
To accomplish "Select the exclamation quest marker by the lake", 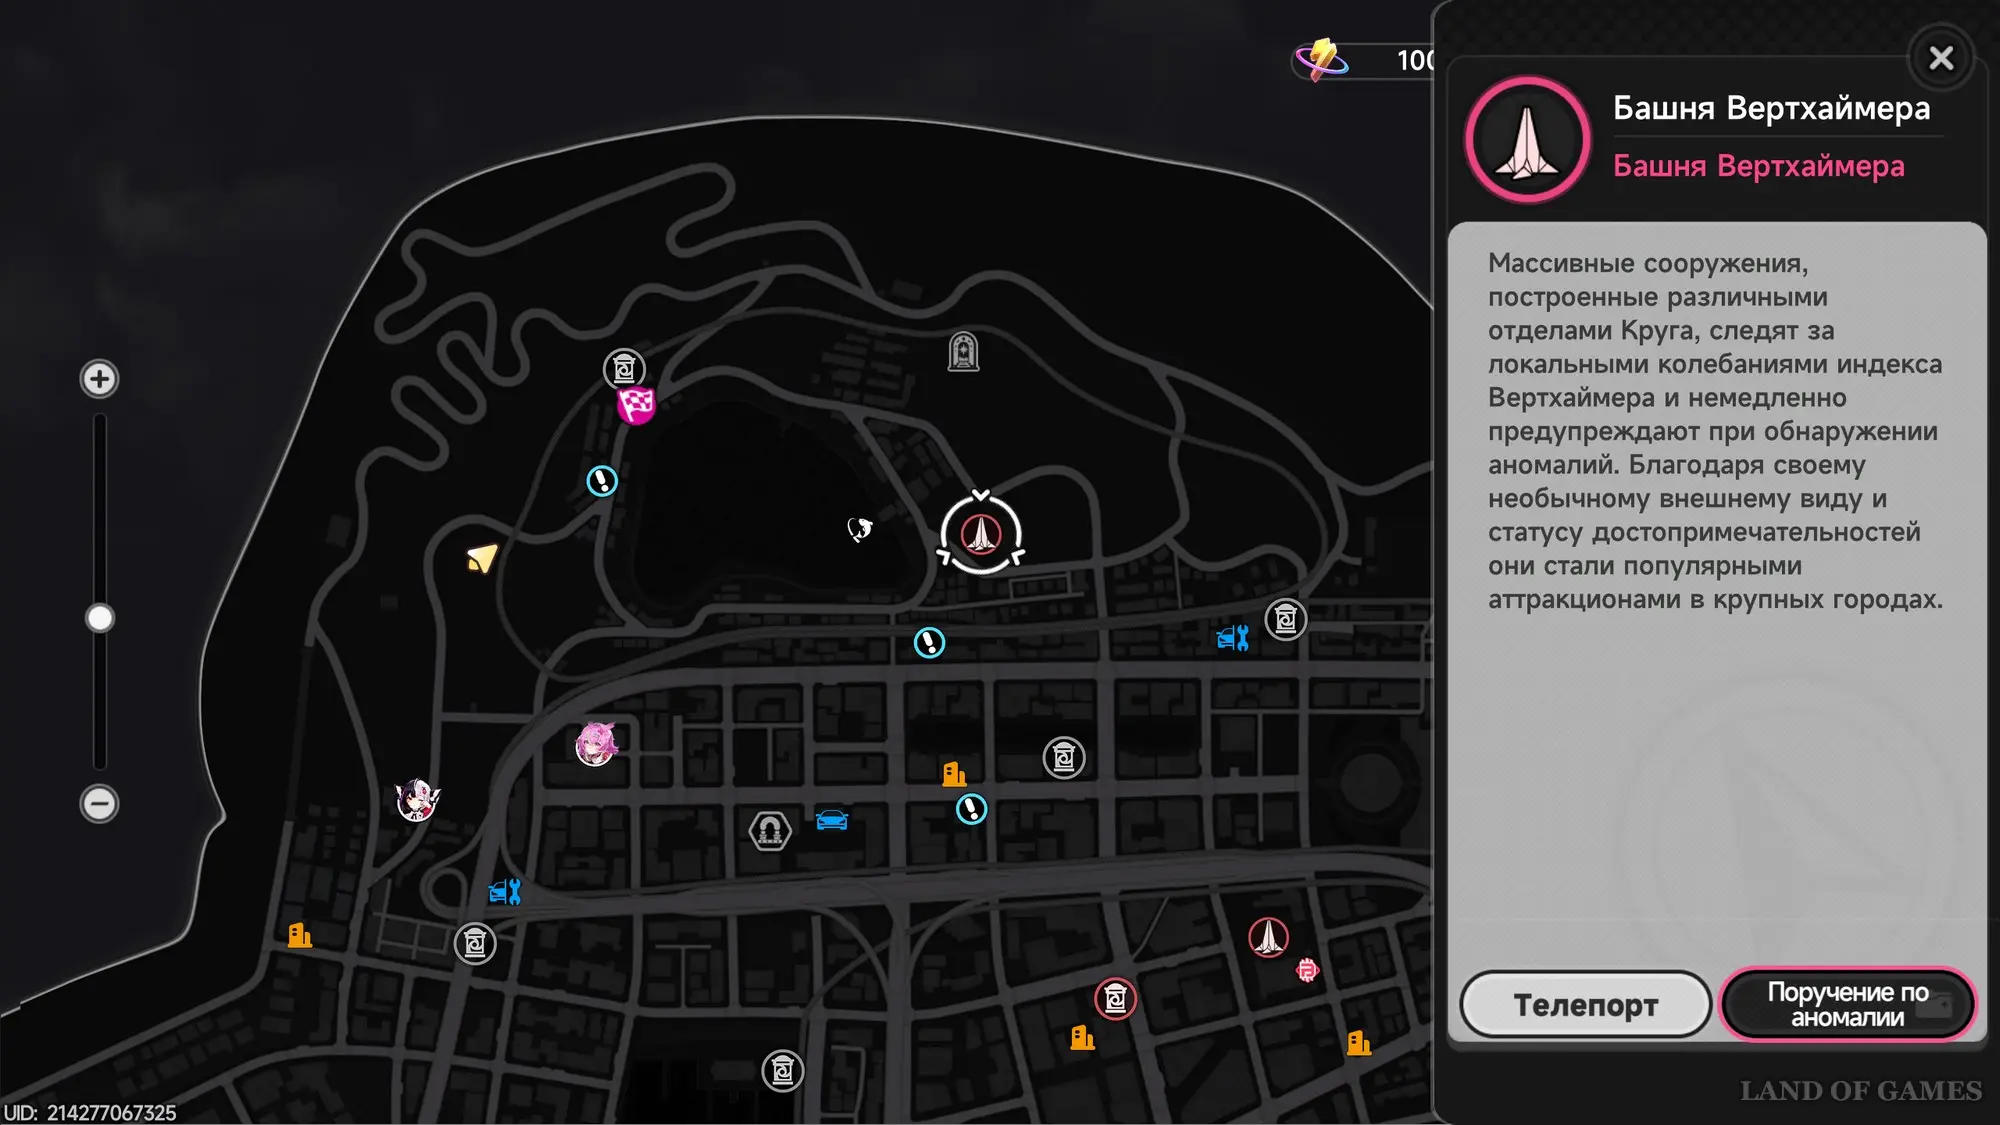I will click(x=602, y=481).
